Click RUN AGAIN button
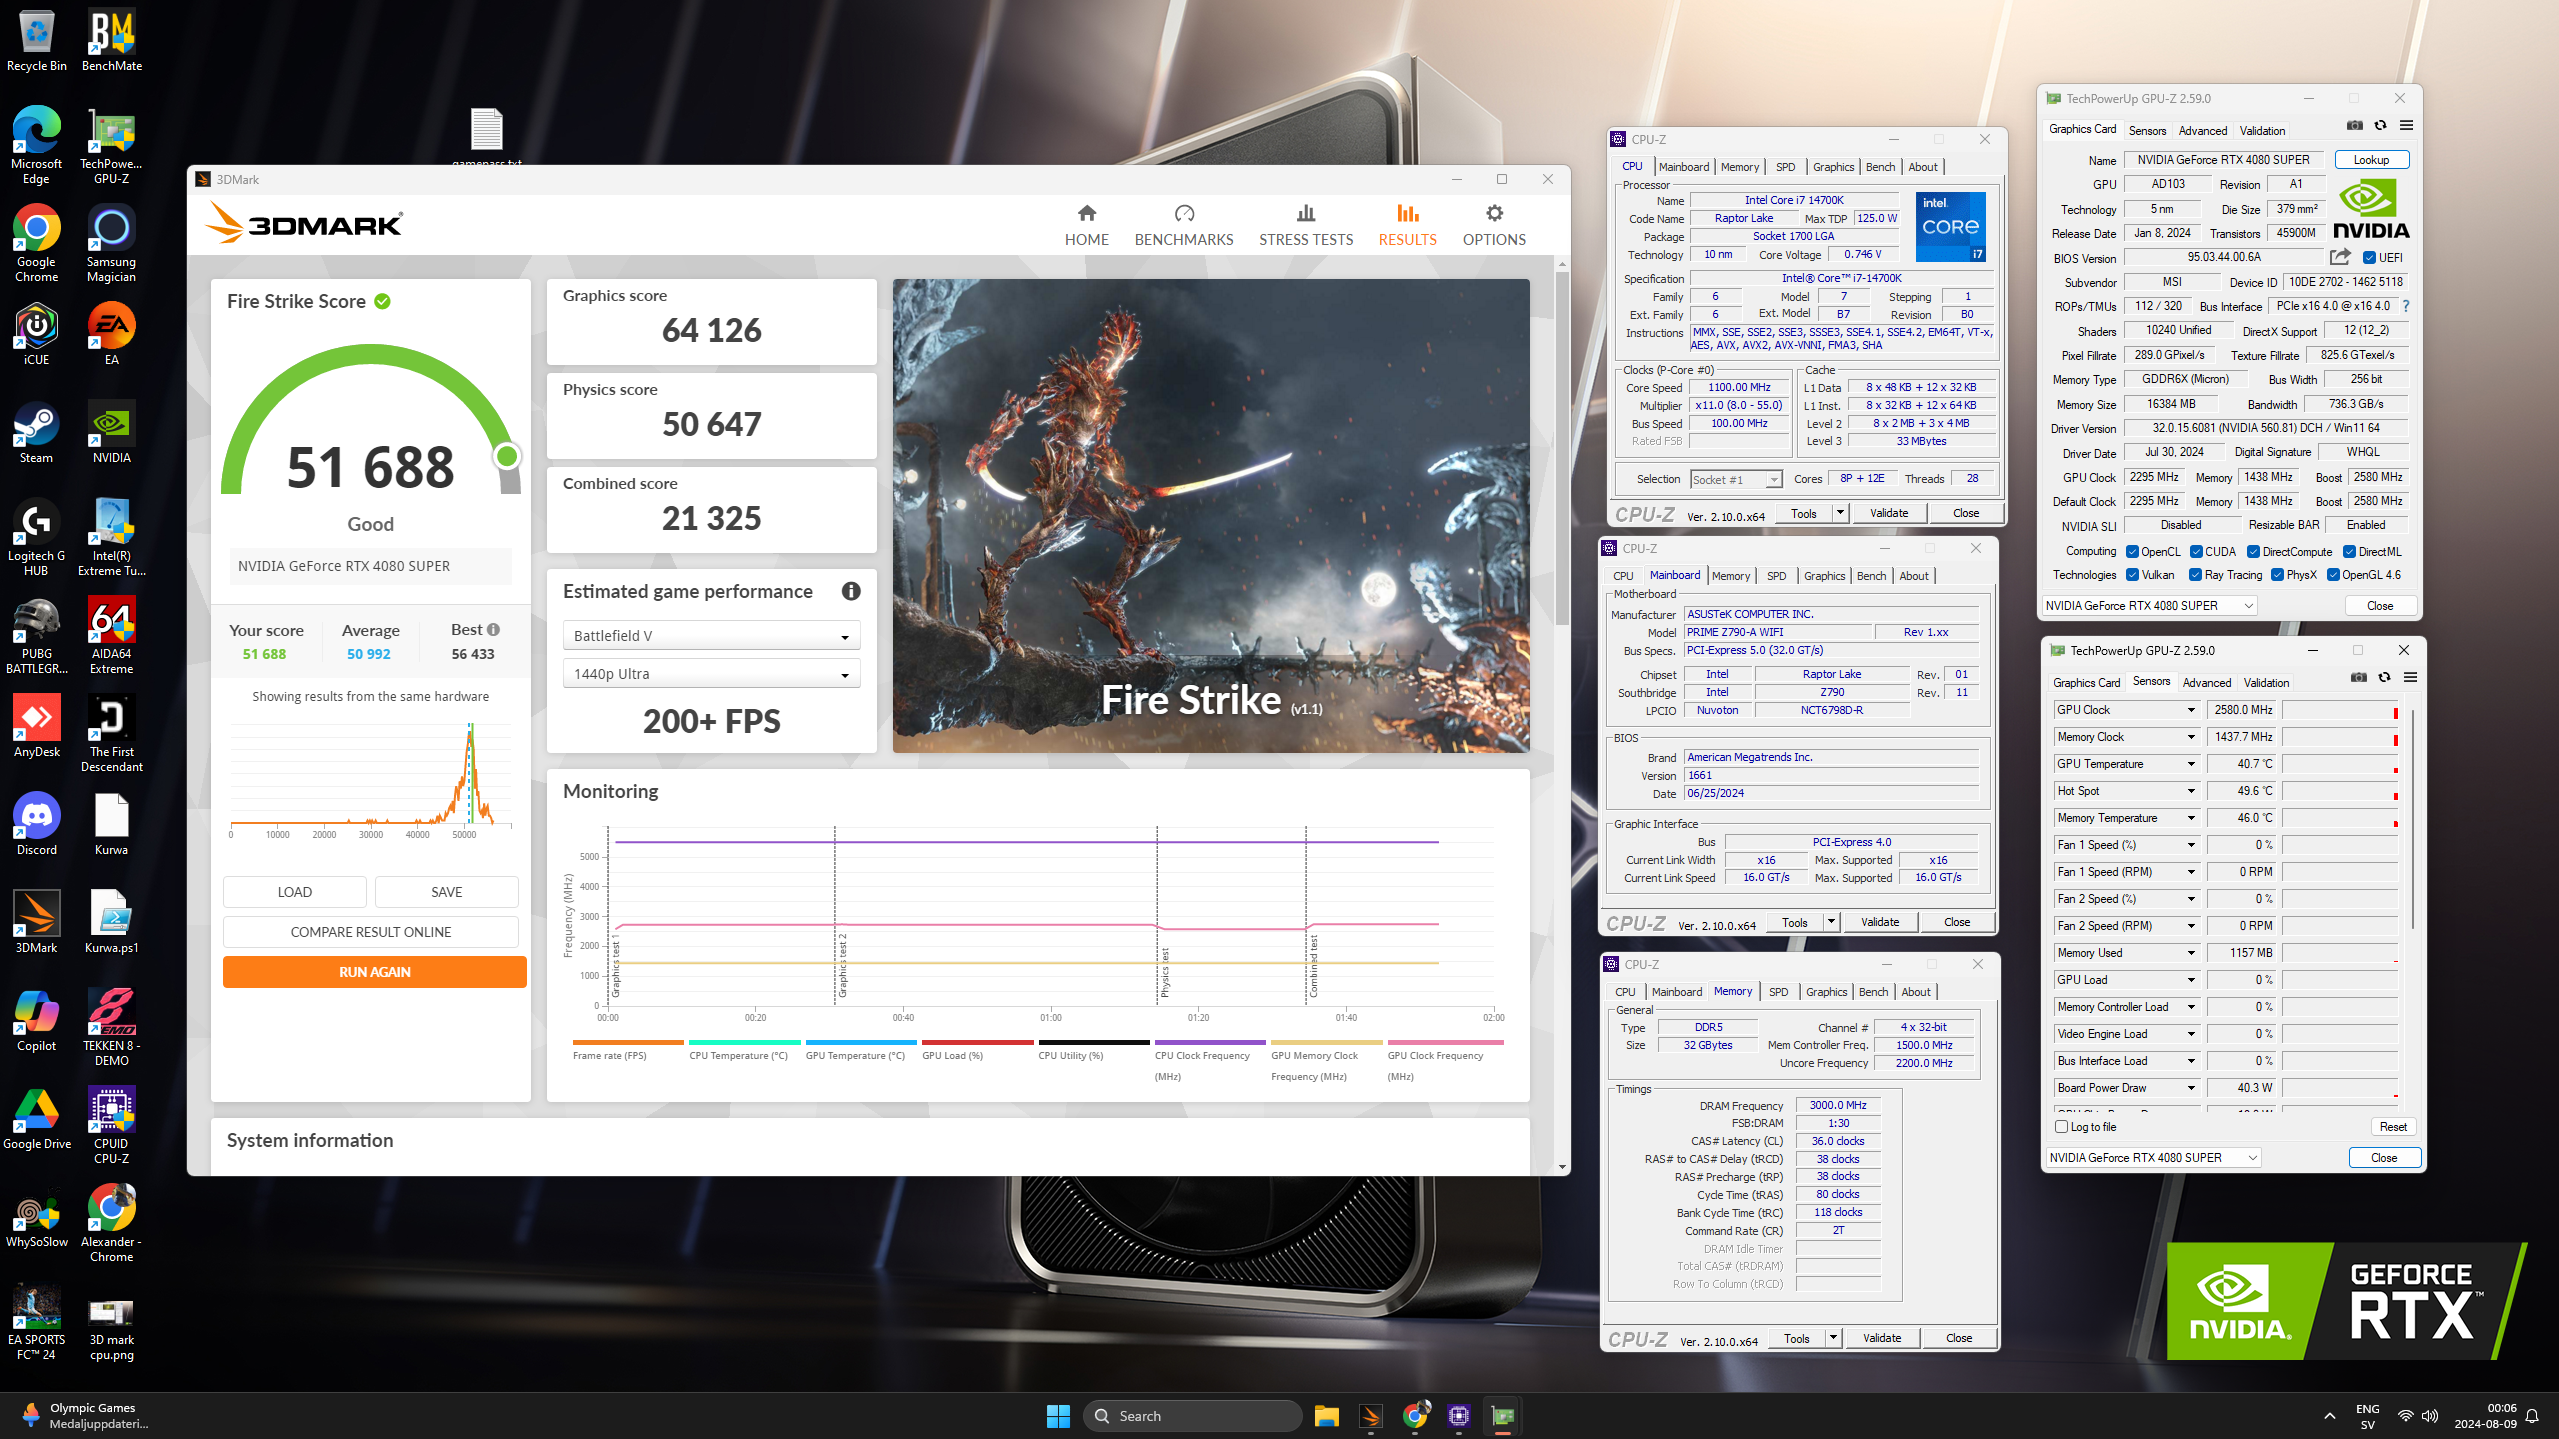Screen dimensions: 2559x1439 (x=374, y=972)
